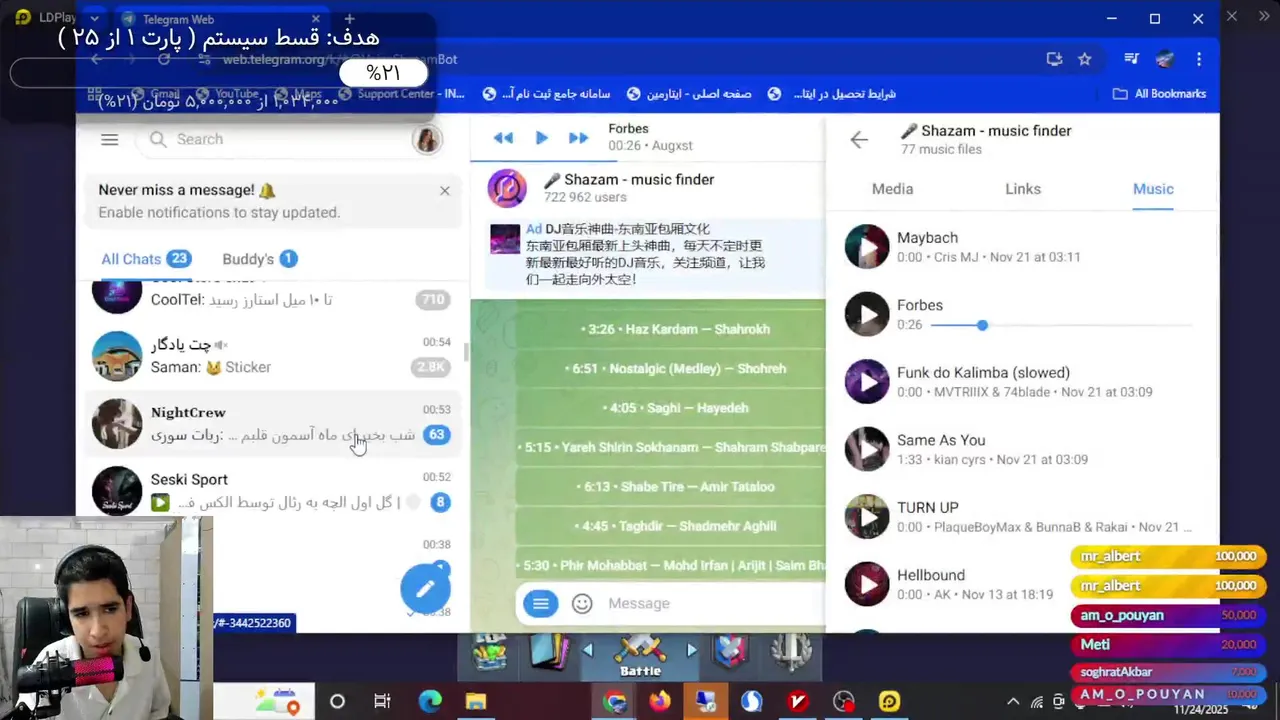Open Chrome media controls icon
1280x720 pixels.
click(1131, 59)
